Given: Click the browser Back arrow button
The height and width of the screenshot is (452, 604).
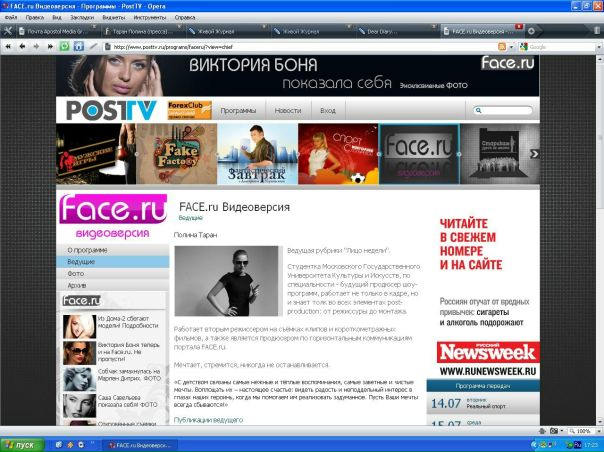Looking at the screenshot, I should 23,46.
